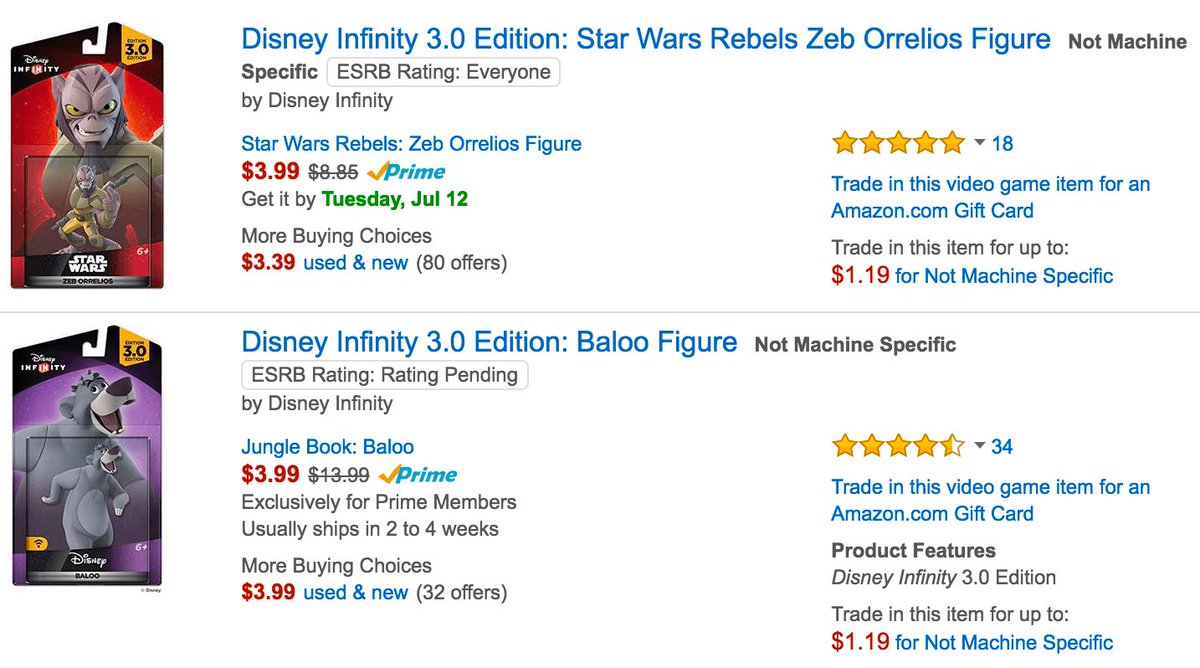Click the Baloo four-and-a-half-star rating
Screen dimensions: 1200x668
click(897, 446)
